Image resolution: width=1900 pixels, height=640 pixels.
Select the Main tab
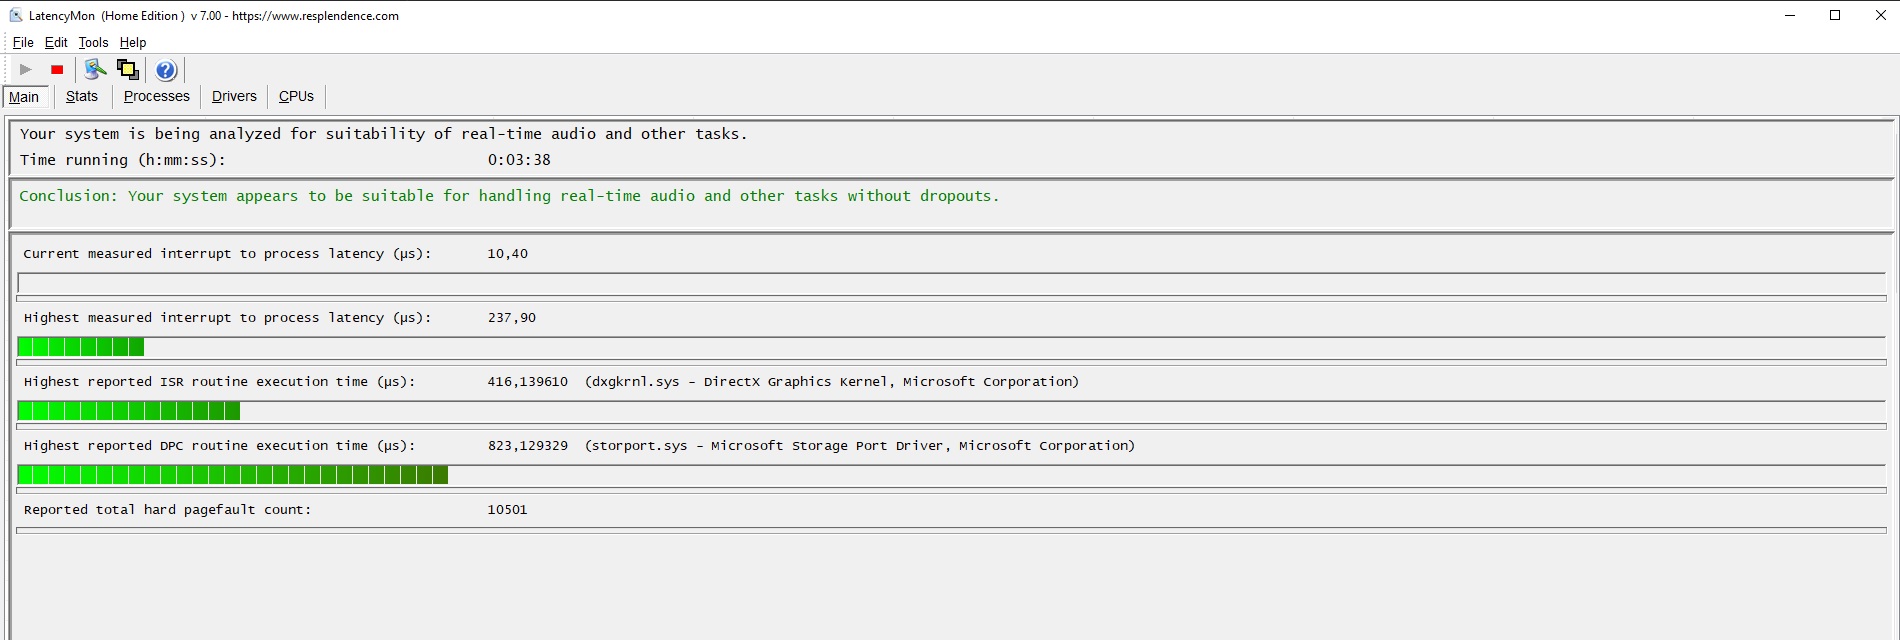point(24,97)
